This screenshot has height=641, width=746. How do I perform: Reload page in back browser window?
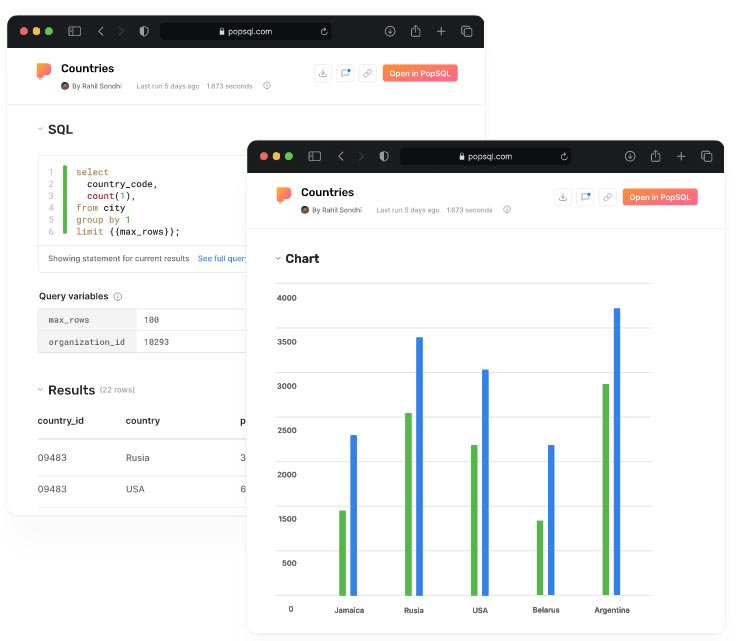coord(324,31)
